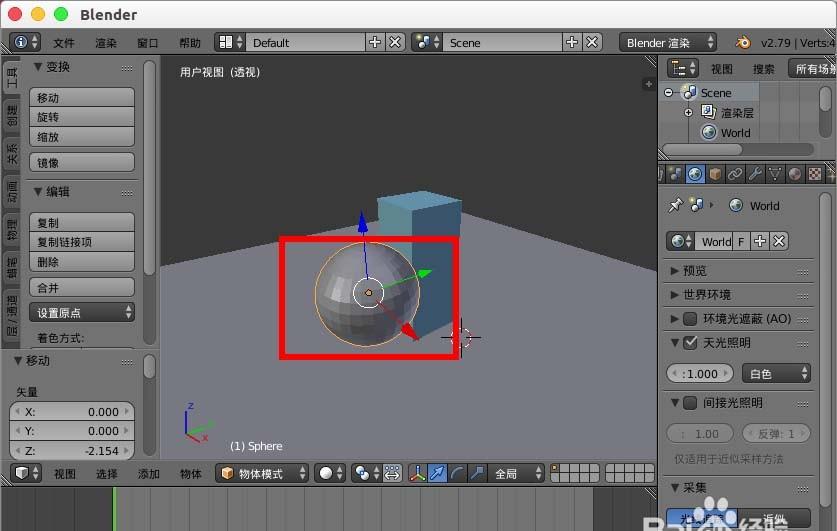Image resolution: width=837 pixels, height=531 pixels.
Task: Select the Constraints properties tab chain icon
Action: tap(735, 174)
